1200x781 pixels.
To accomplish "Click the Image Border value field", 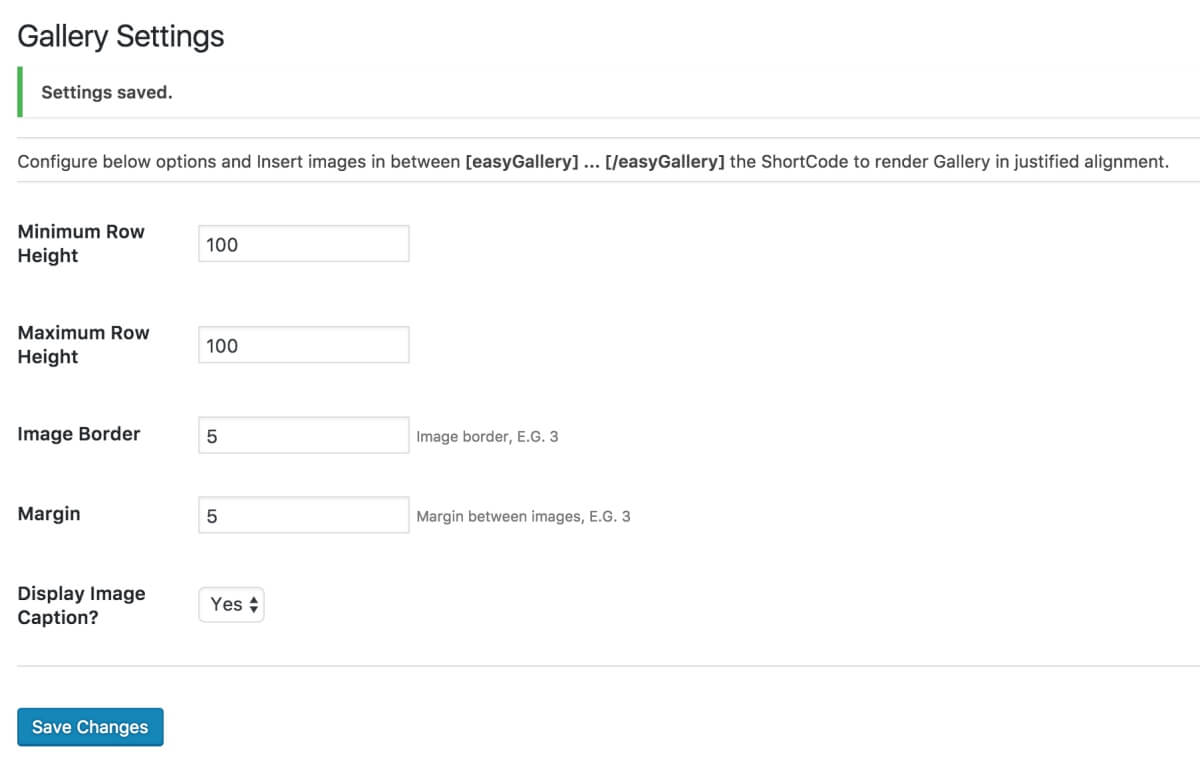I will (x=304, y=435).
